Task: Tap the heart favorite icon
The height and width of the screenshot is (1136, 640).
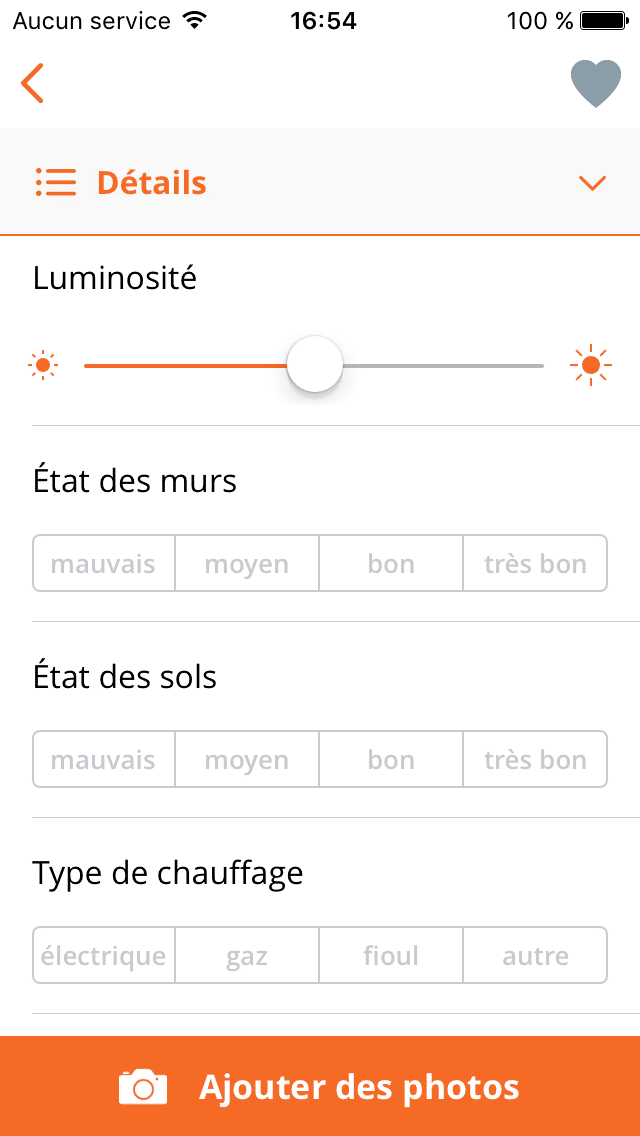Action: [596, 84]
